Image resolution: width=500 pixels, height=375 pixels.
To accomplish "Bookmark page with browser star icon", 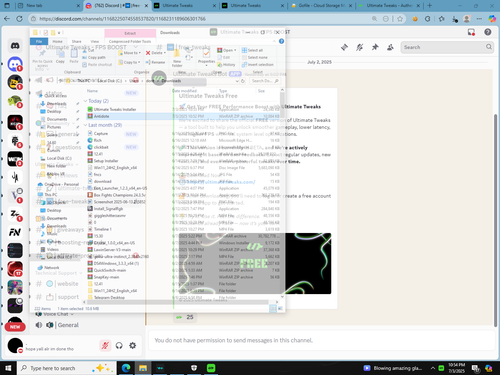I will [x=400, y=19].
